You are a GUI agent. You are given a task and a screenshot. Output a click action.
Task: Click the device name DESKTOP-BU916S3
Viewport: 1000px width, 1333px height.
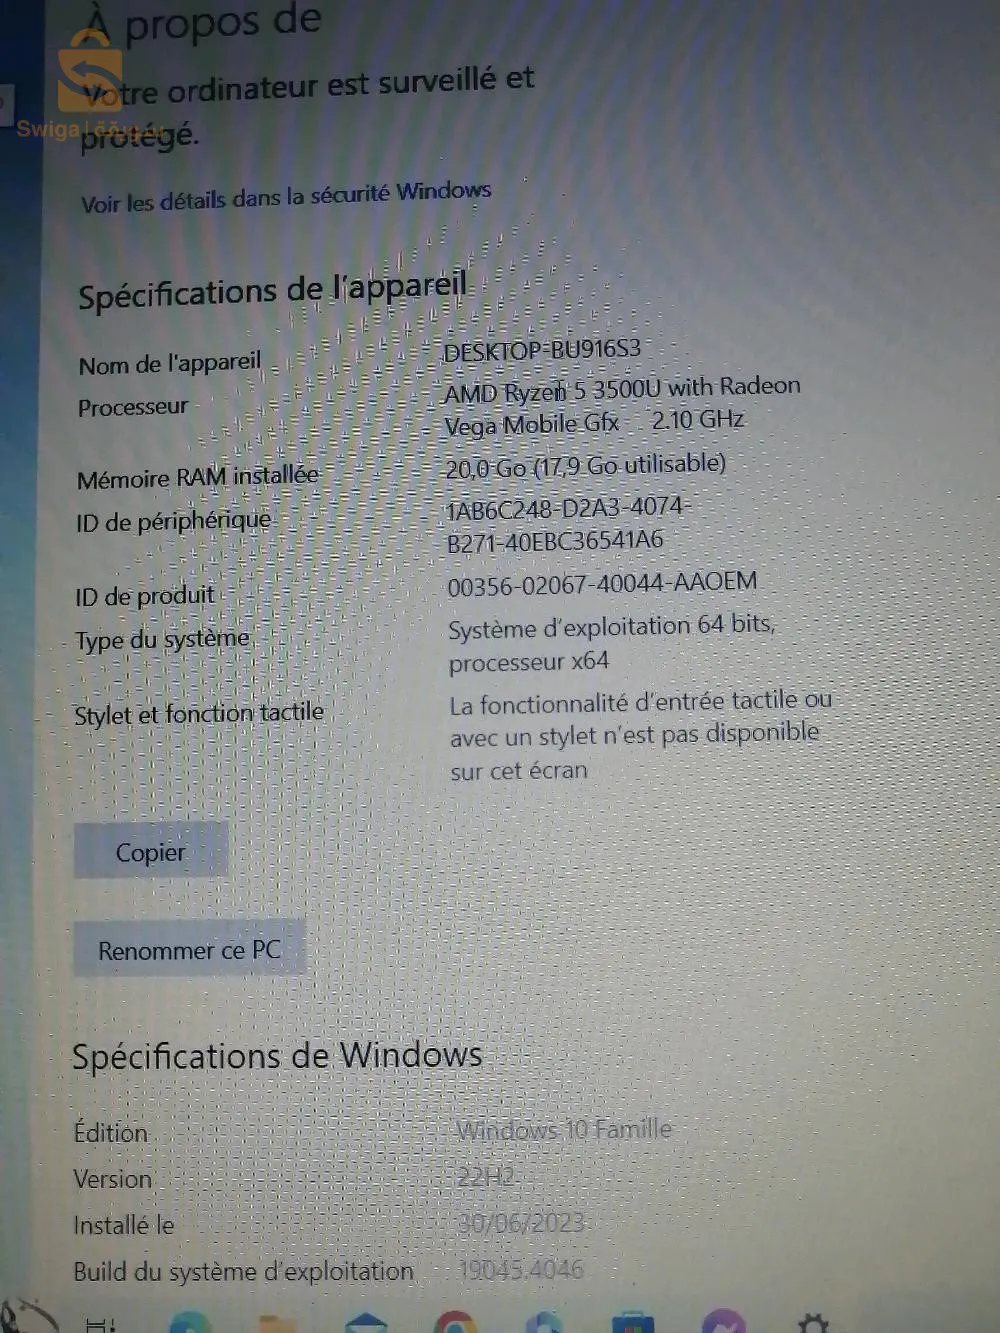[541, 350]
